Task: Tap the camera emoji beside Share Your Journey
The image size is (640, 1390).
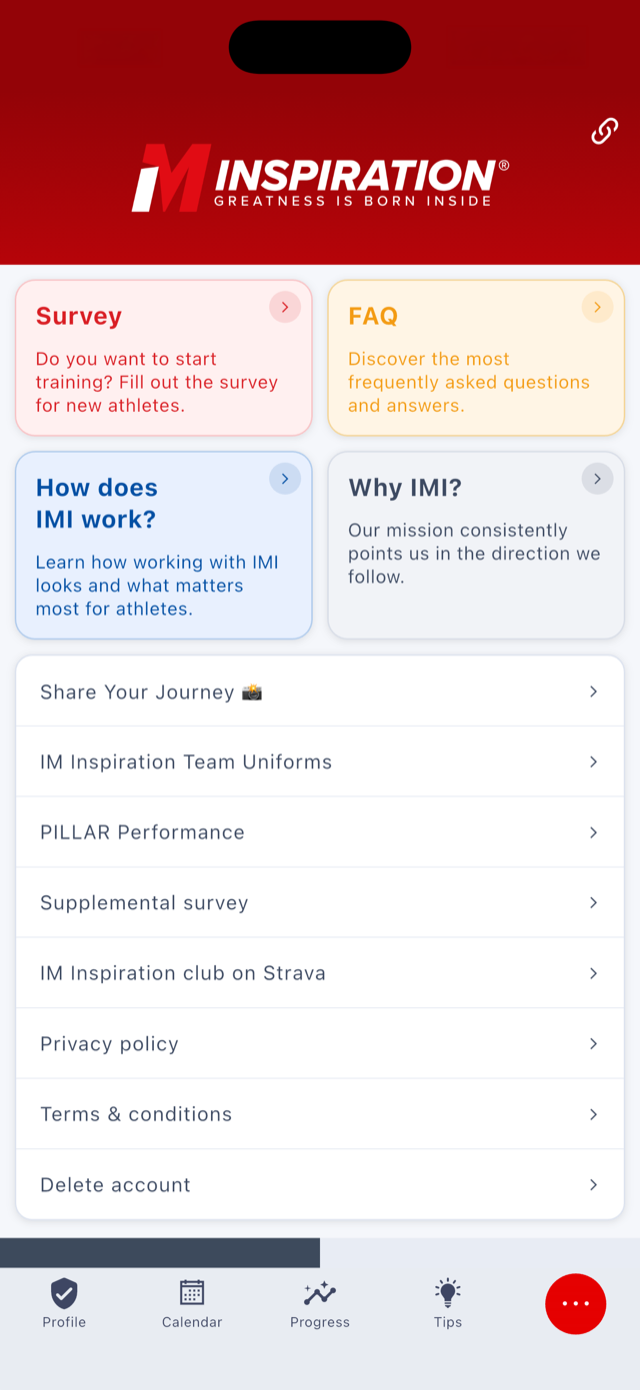Action: tap(252, 692)
